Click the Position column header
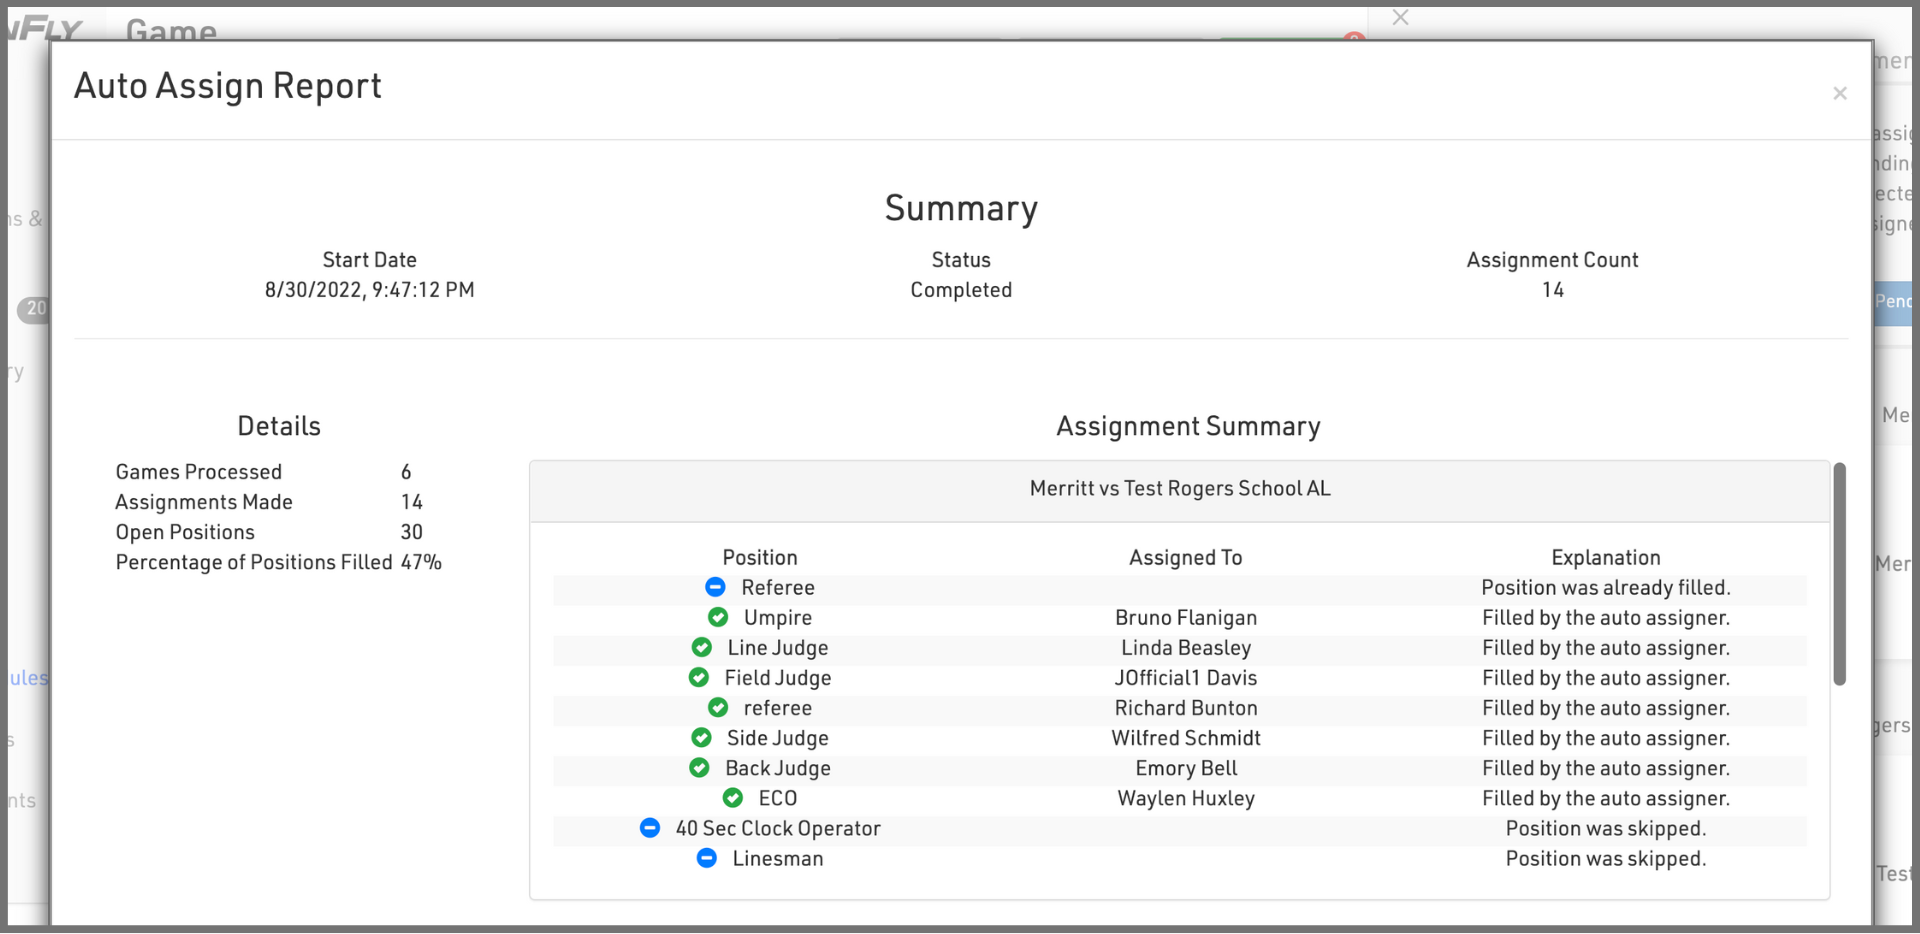The image size is (1920, 934). click(x=760, y=557)
